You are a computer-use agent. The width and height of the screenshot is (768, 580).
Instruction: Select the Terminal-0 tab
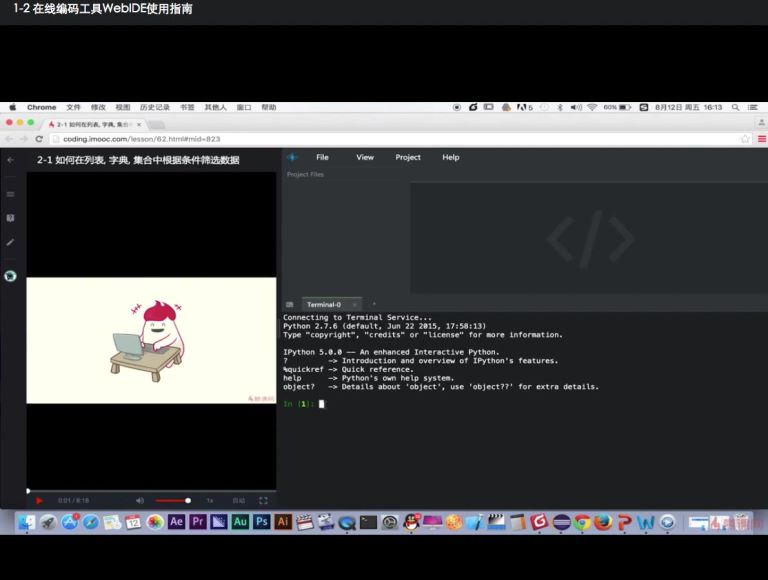tap(323, 304)
